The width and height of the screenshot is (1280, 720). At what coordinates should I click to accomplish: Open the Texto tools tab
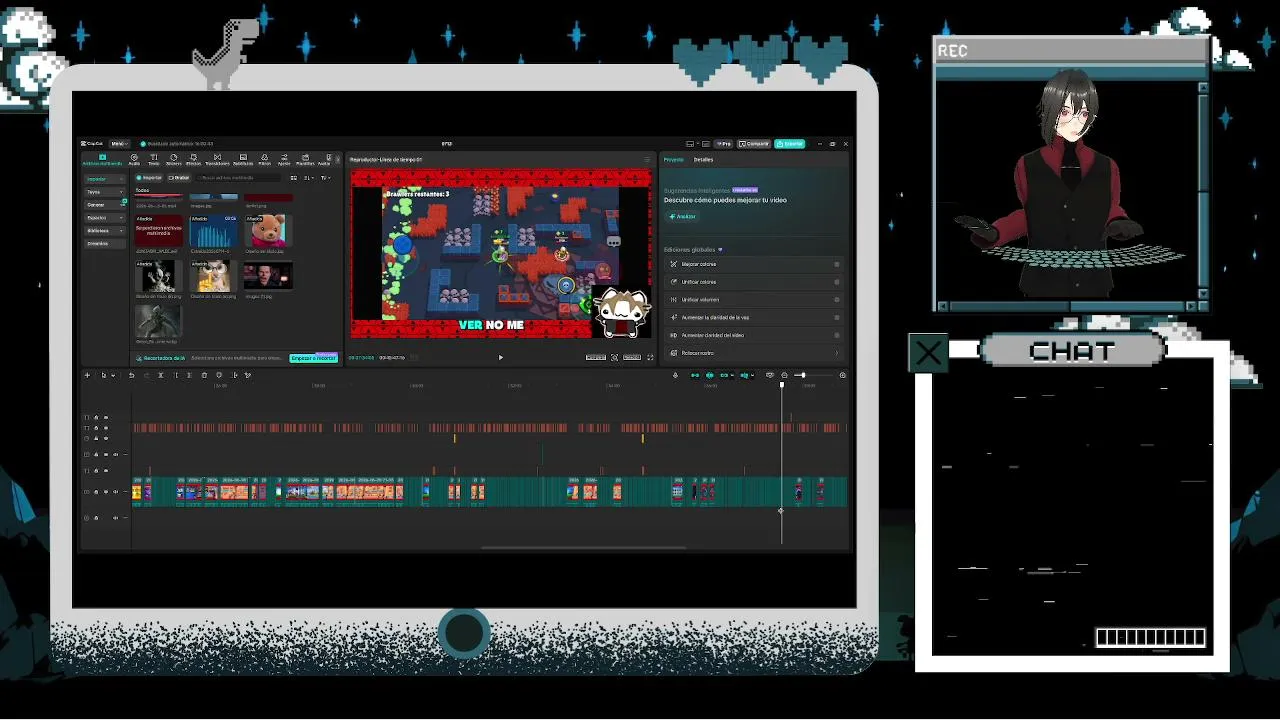[x=153, y=159]
